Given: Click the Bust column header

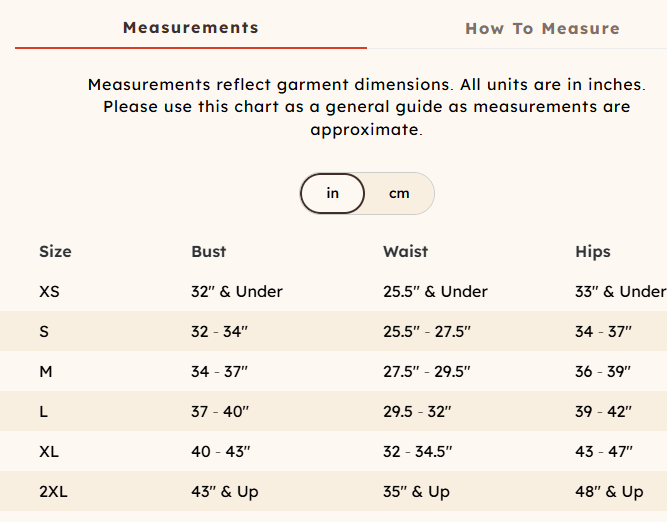Looking at the screenshot, I should 209,252.
